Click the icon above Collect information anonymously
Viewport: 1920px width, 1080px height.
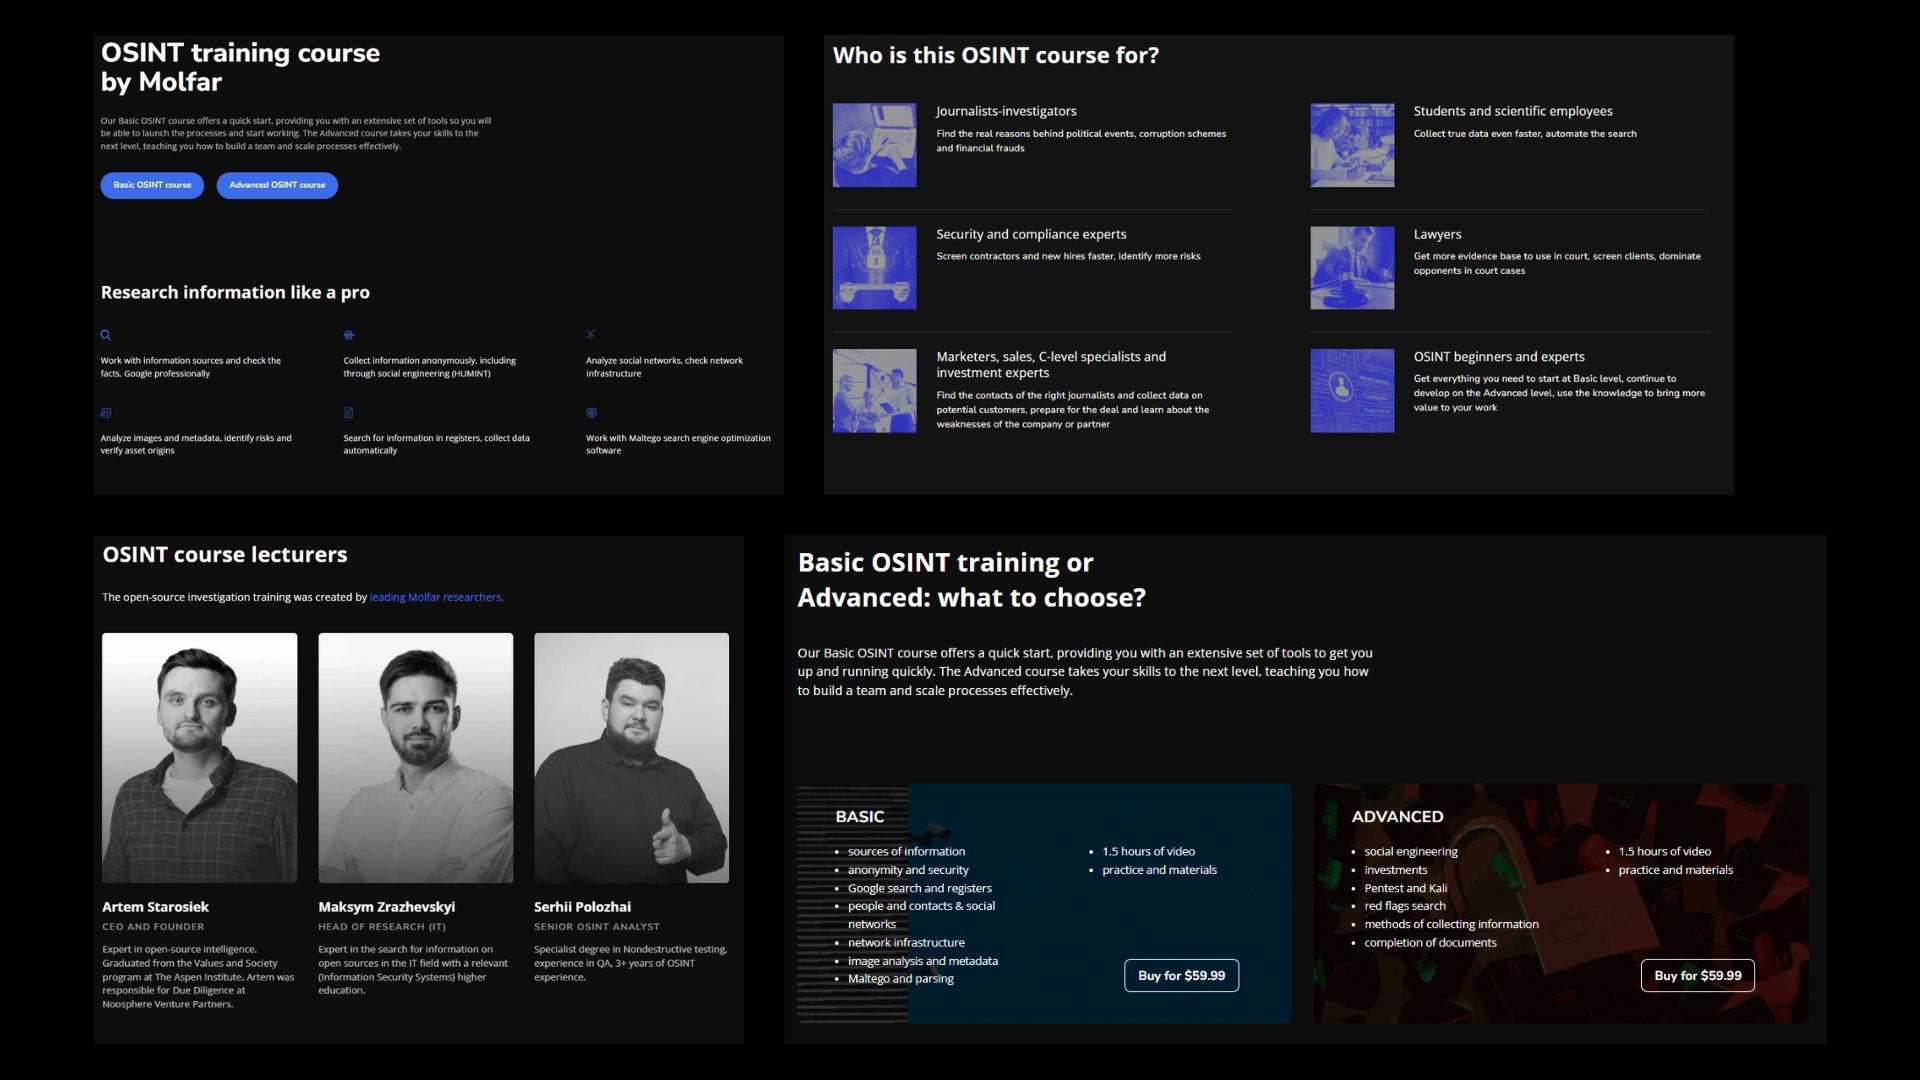click(349, 335)
